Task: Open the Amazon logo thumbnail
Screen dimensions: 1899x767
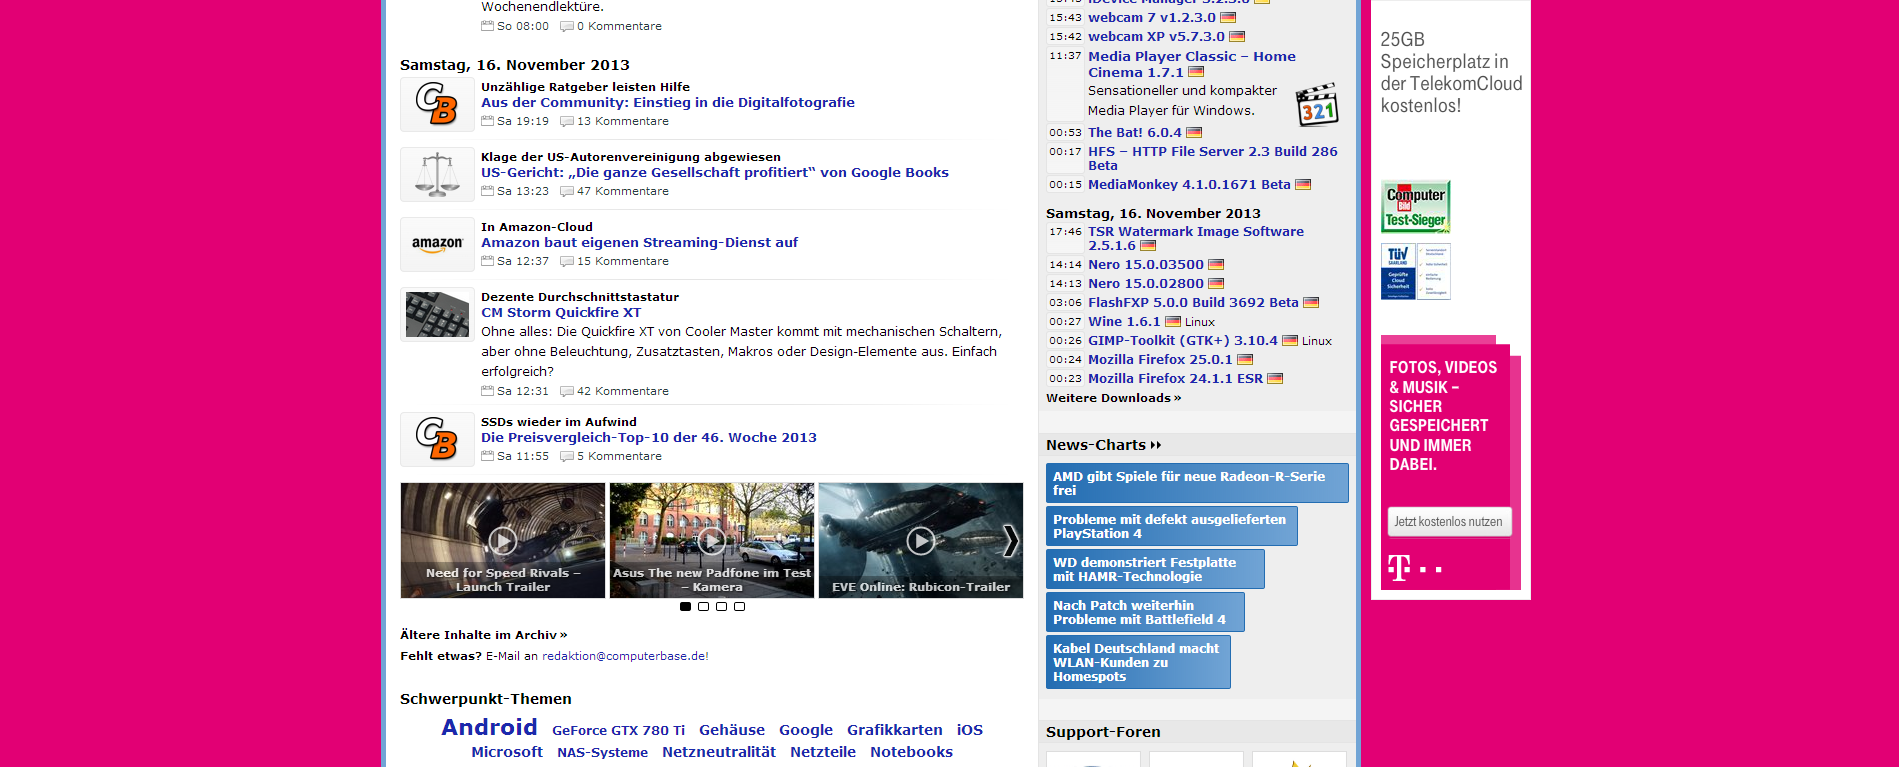Action: 437,244
